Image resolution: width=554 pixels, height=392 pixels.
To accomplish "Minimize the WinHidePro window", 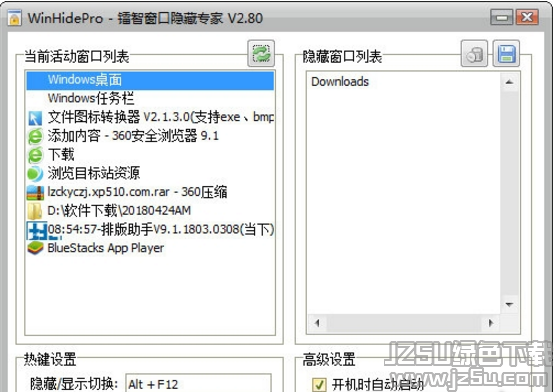I will click(501, 17).
